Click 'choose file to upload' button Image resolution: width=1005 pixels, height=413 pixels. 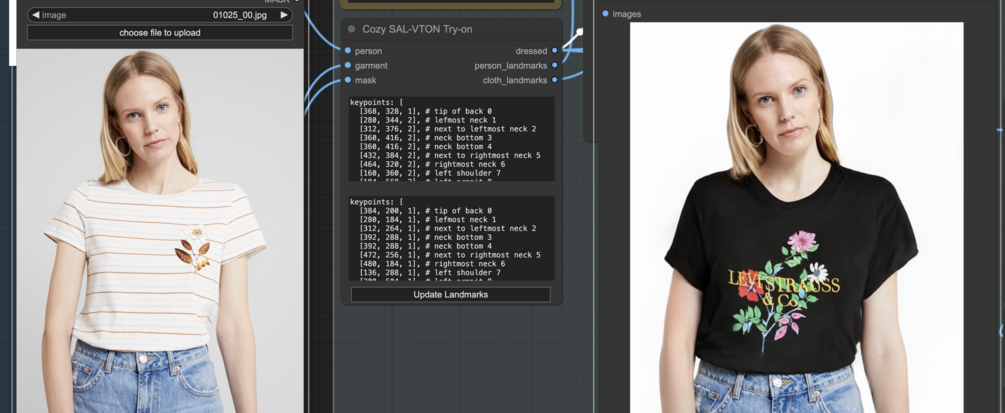pyautogui.click(x=160, y=33)
